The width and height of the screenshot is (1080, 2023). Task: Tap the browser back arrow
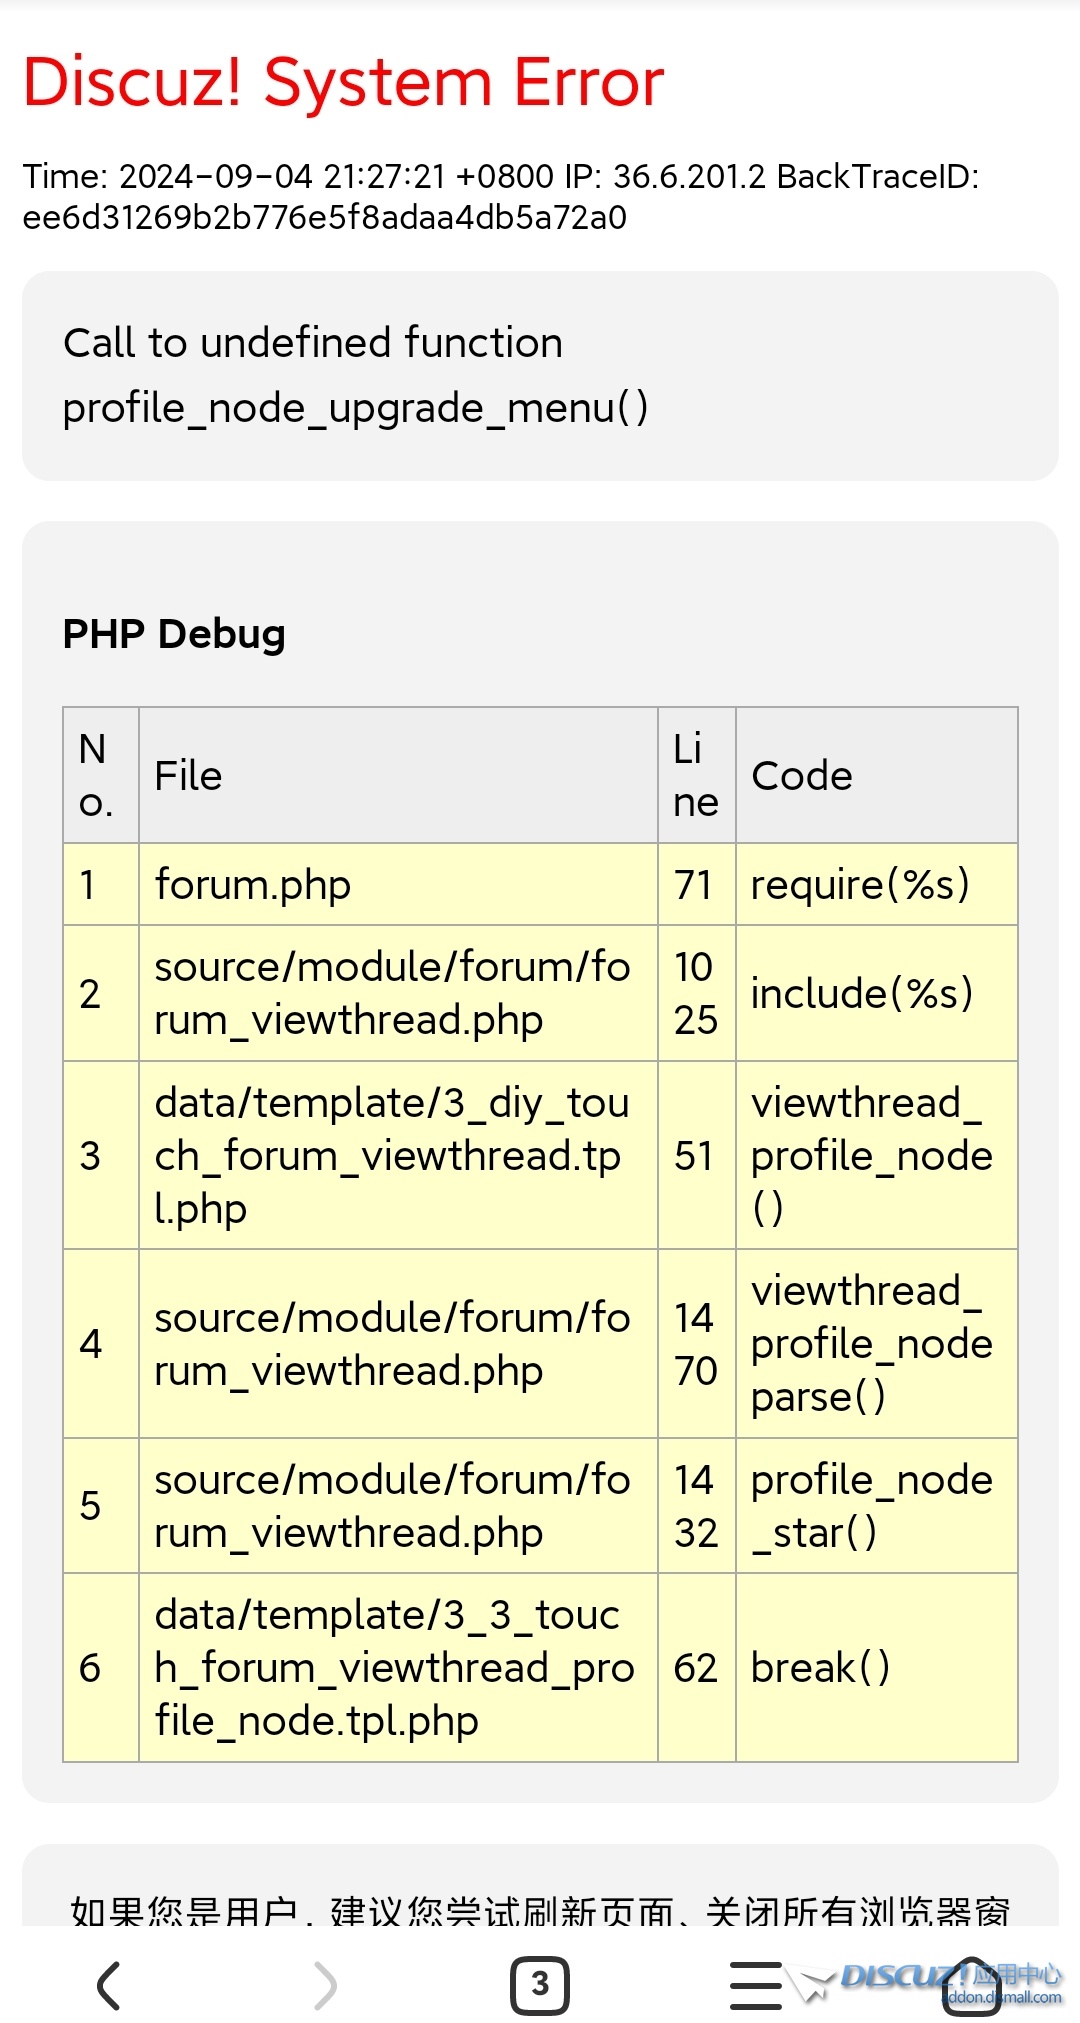(109, 1984)
